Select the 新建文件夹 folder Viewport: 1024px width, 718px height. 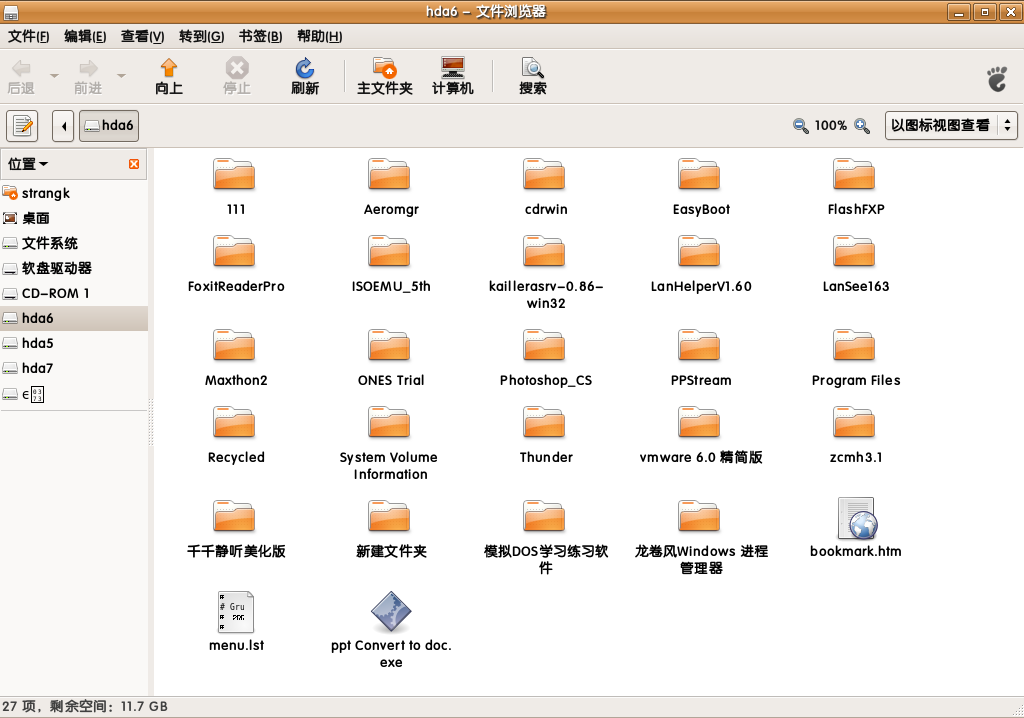[389, 517]
